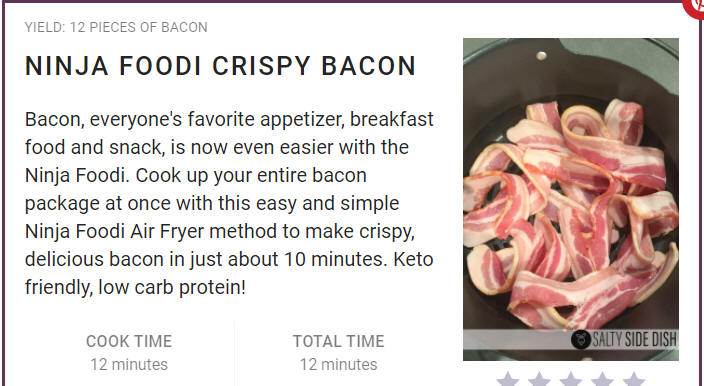
Task: Click the divider between Cook and Total Time
Action: coord(234,353)
